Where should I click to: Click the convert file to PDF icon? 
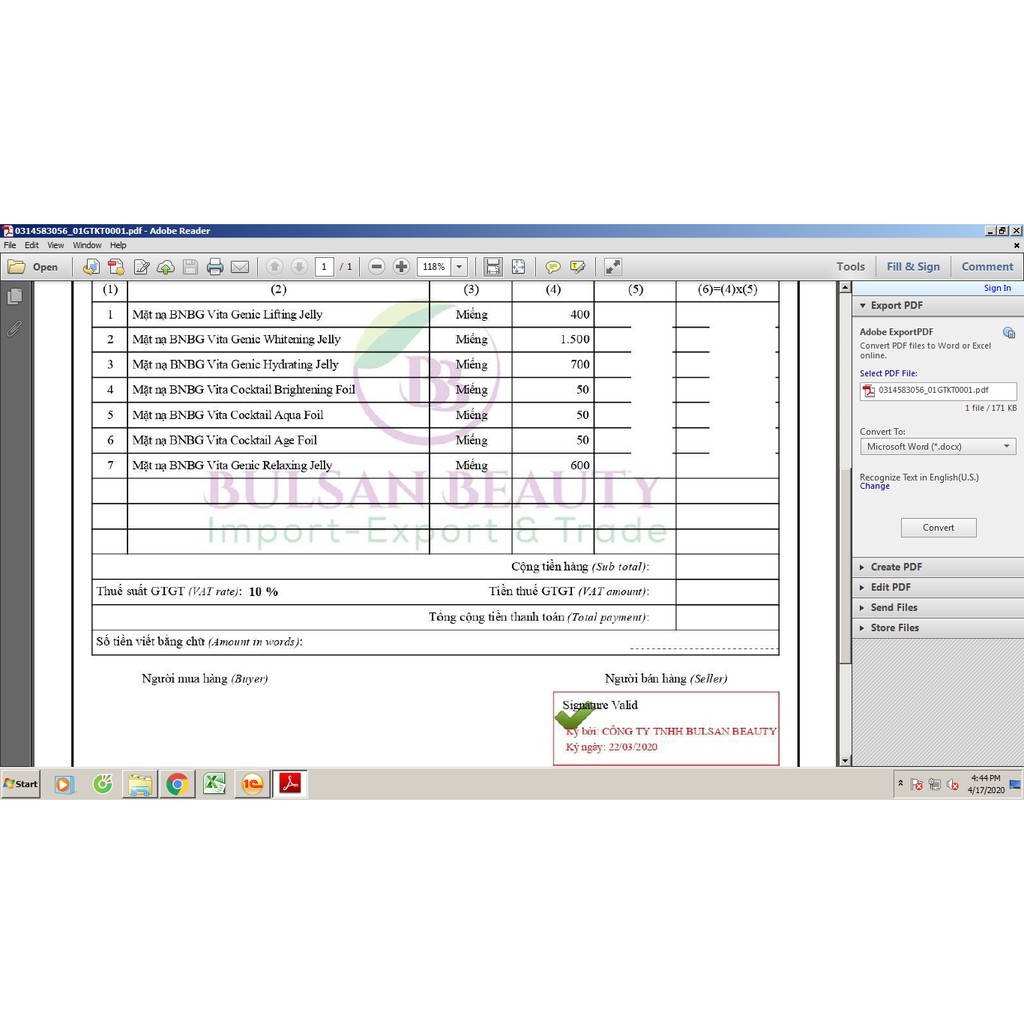(91, 266)
